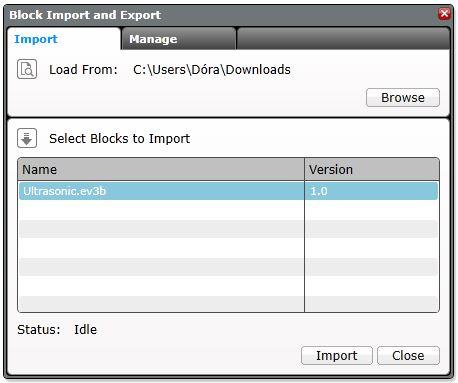Click the Close button
The image size is (458, 383).
408,355
